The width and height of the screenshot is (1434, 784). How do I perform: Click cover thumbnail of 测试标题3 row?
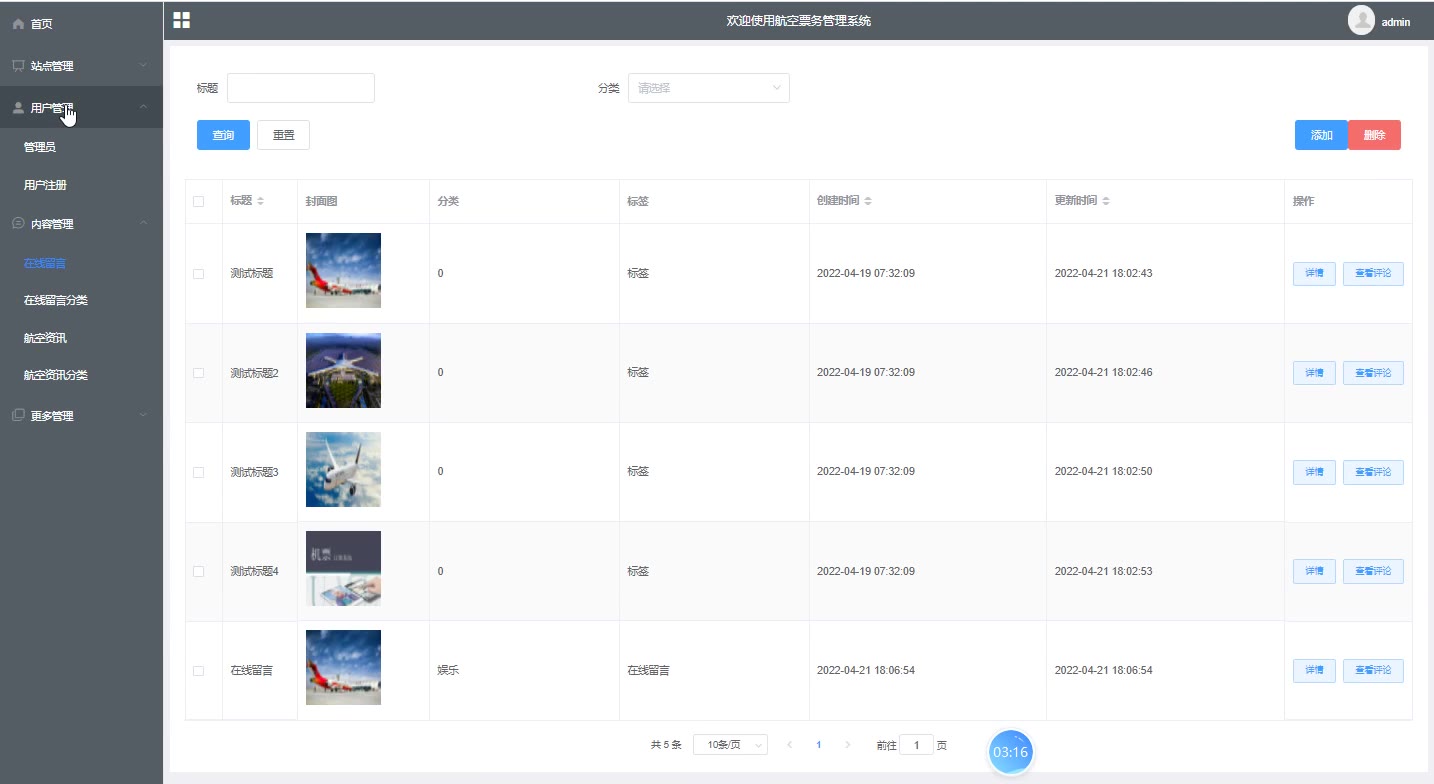pos(343,470)
